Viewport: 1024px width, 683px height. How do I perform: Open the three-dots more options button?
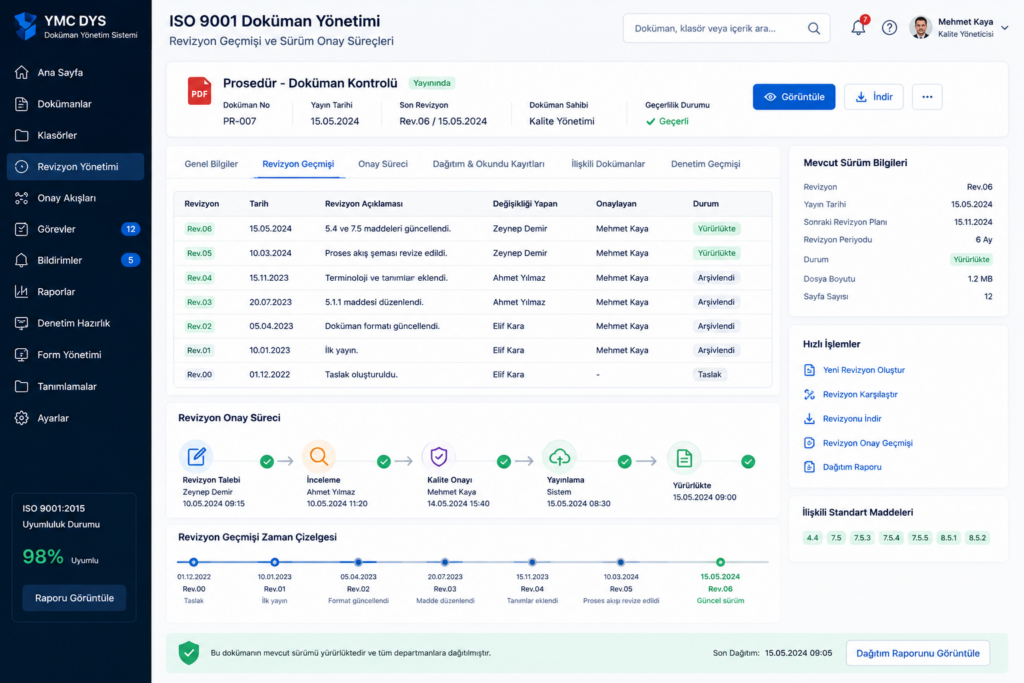[x=927, y=97]
